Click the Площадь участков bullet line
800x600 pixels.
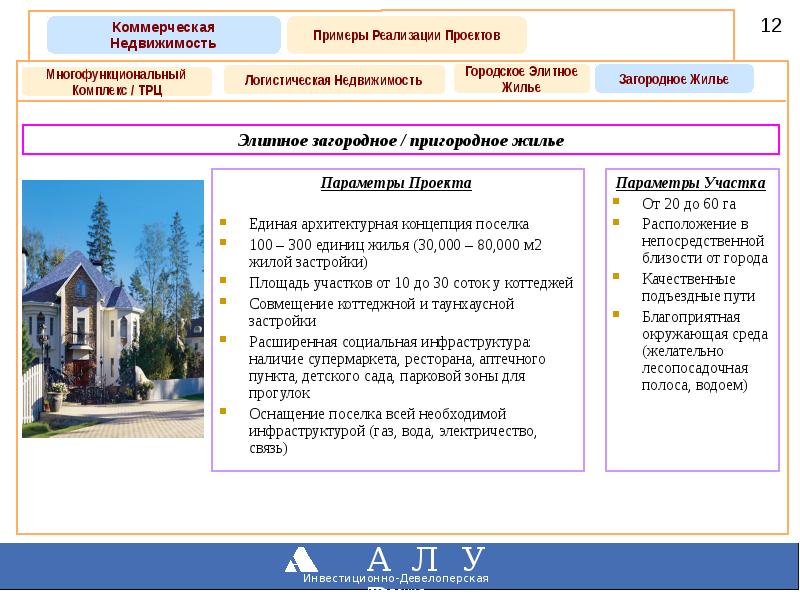pos(410,283)
